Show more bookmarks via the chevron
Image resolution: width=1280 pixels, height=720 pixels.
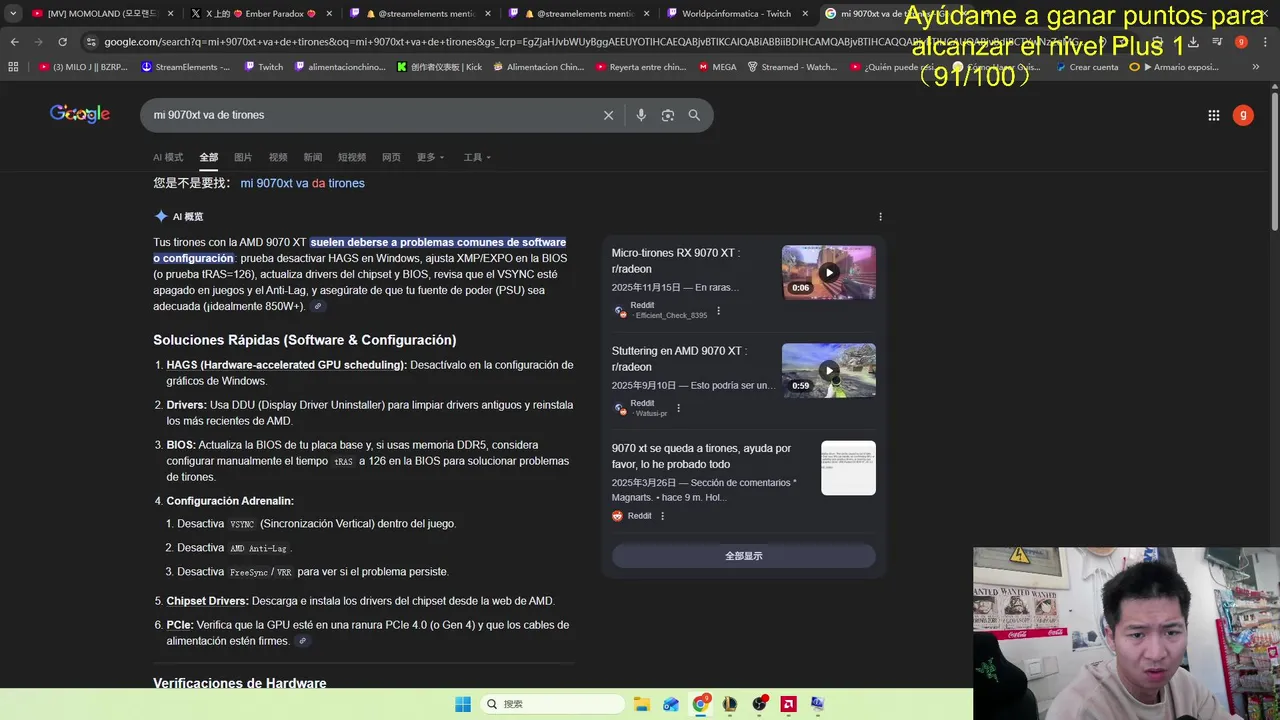(x=1256, y=67)
